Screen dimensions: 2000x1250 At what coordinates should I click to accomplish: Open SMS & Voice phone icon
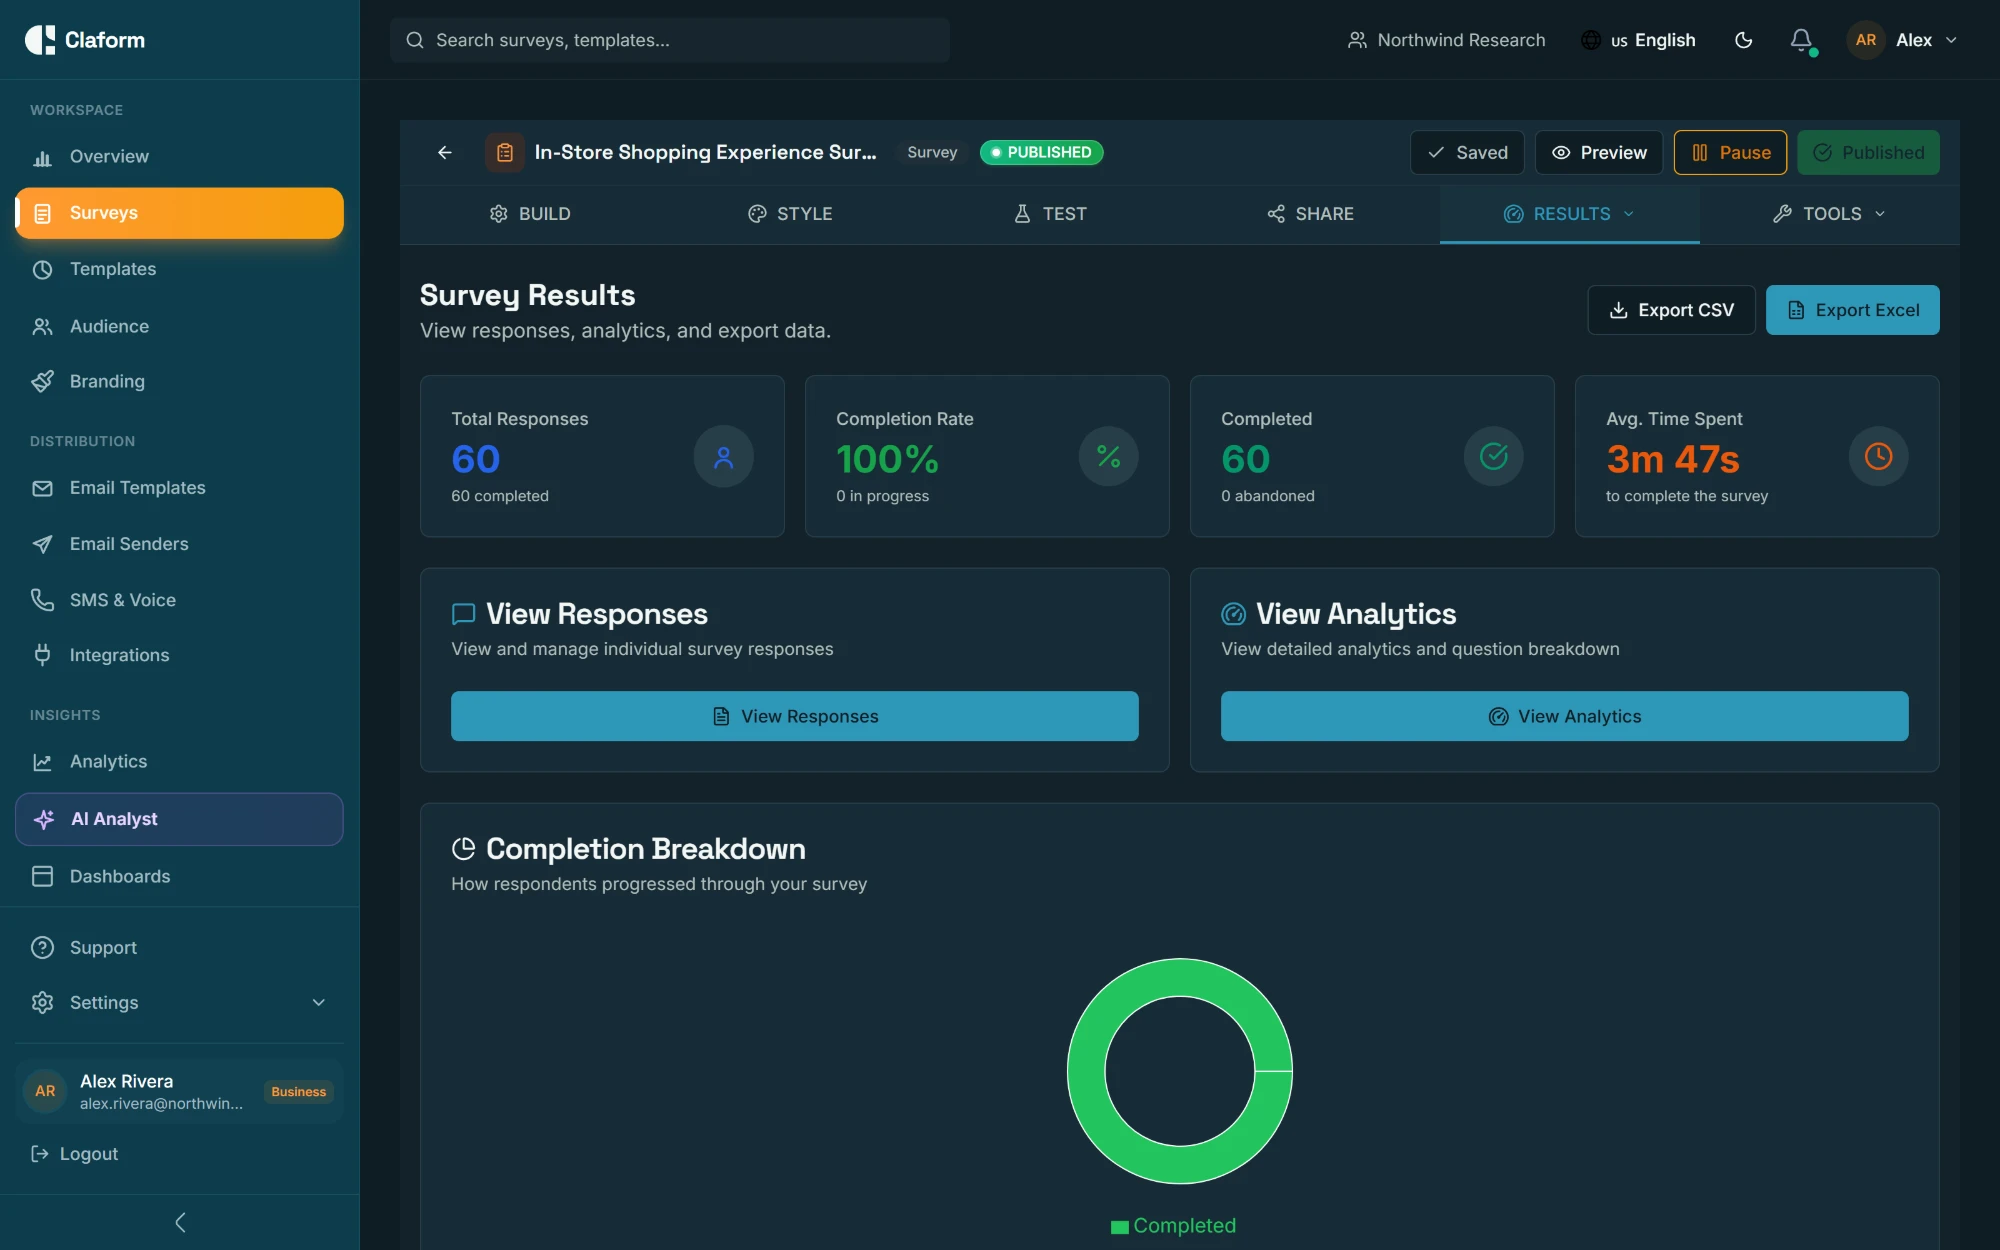point(42,600)
